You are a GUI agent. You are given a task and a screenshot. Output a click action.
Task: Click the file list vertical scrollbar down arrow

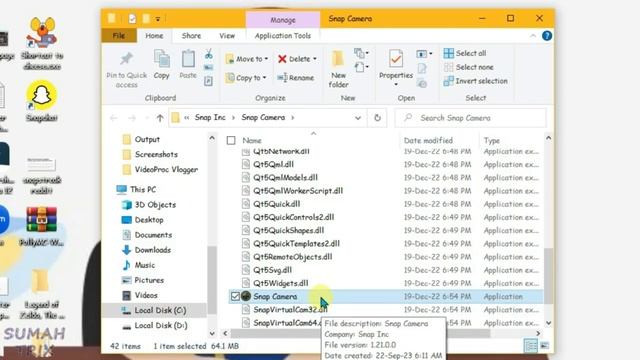point(549,323)
